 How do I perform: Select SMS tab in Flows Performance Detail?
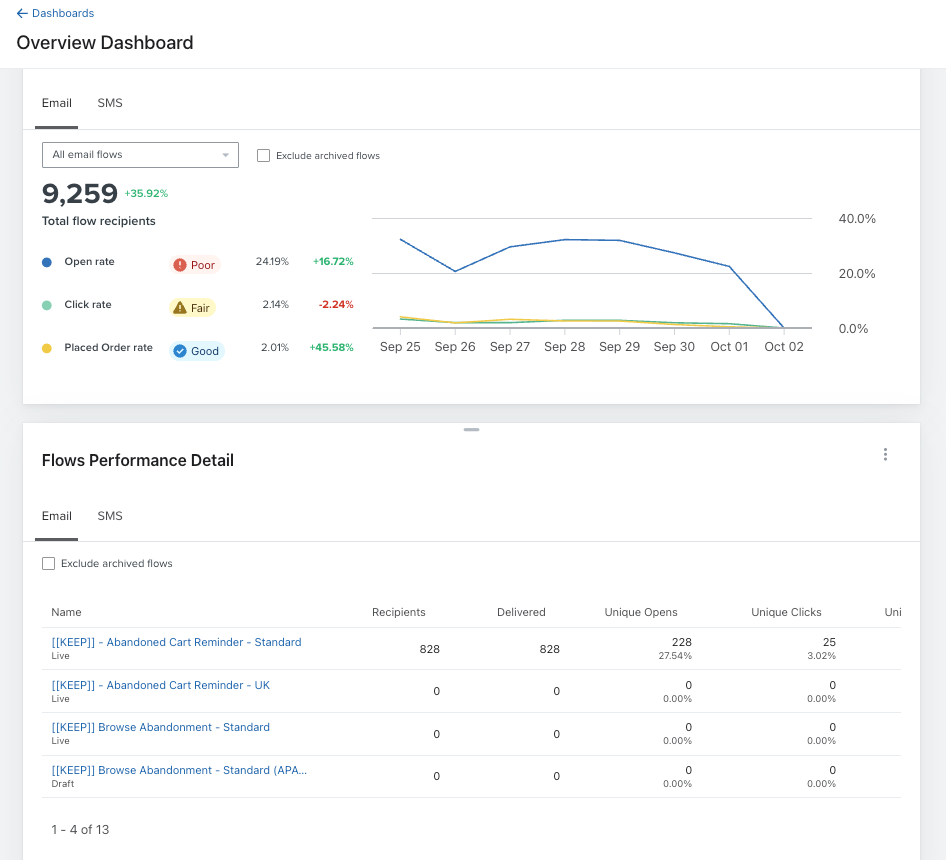point(110,516)
